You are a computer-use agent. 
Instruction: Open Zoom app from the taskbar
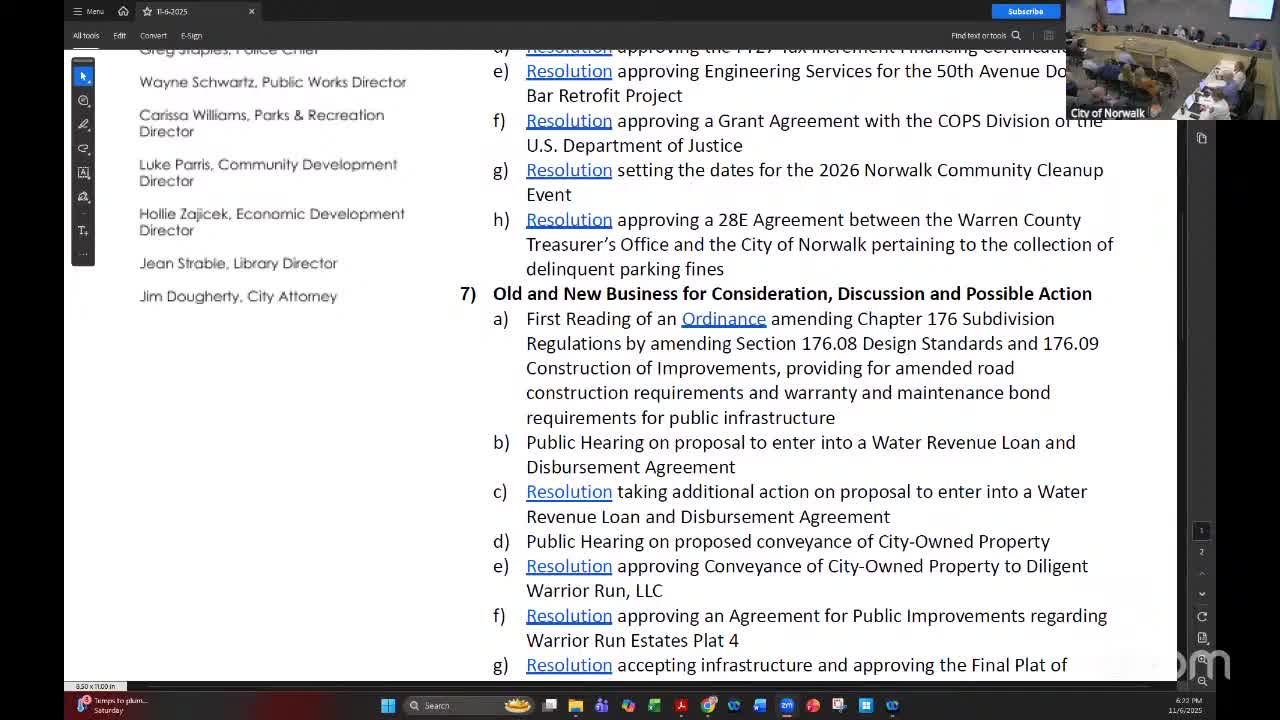(x=787, y=706)
